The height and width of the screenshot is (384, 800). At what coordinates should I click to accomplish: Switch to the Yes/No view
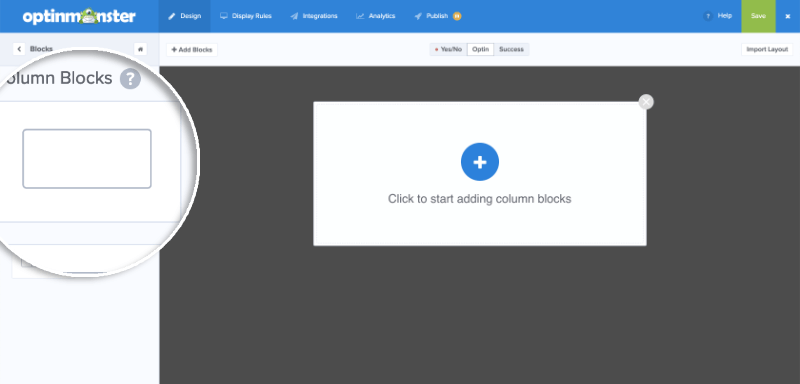[448, 49]
